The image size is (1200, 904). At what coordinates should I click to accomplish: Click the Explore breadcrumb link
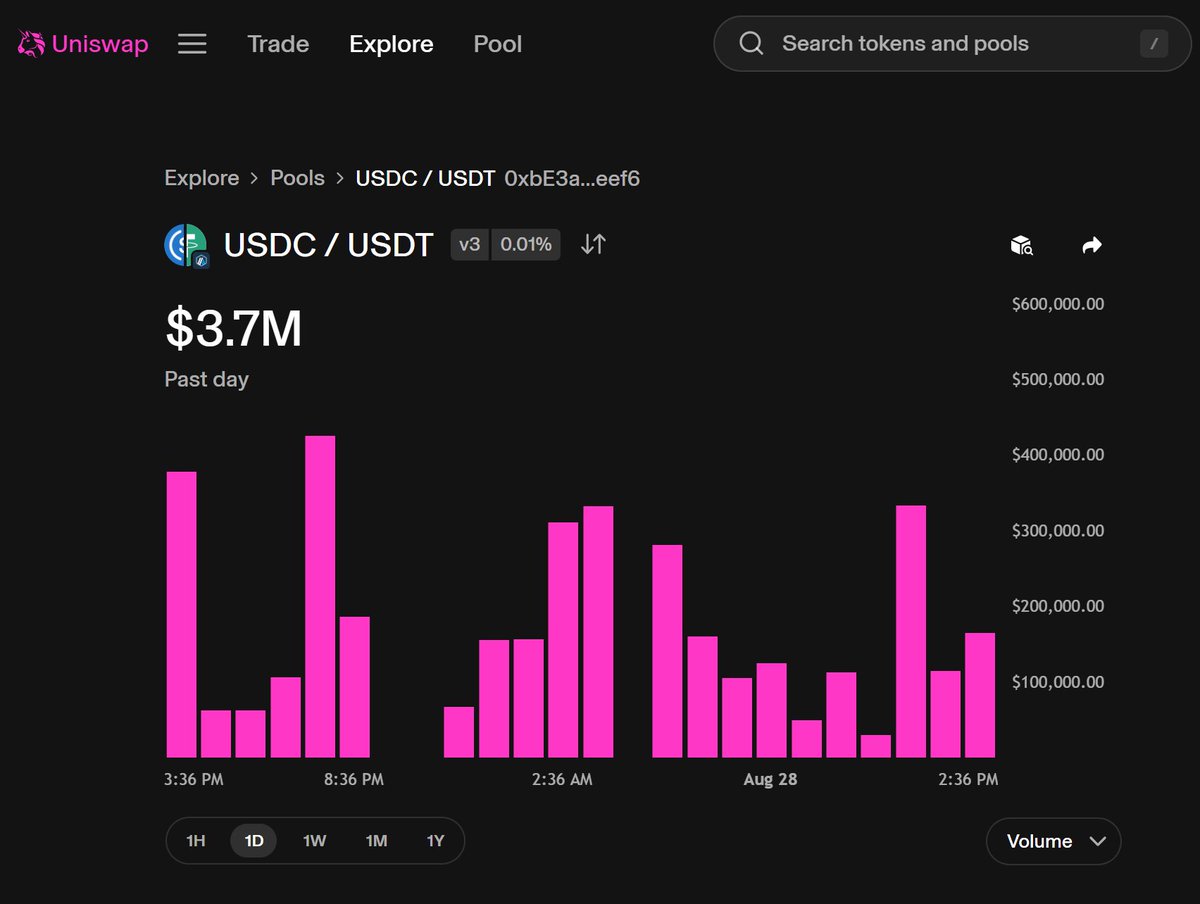[x=202, y=178]
